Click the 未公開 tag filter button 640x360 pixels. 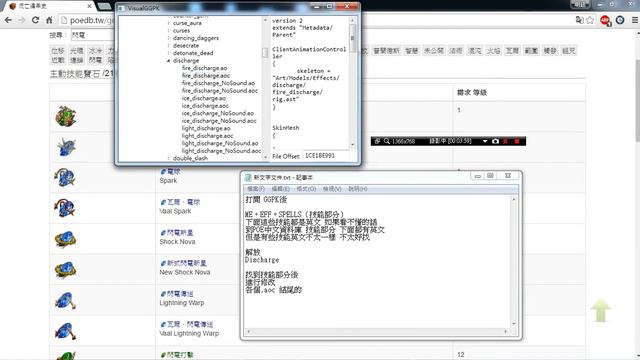point(433,51)
